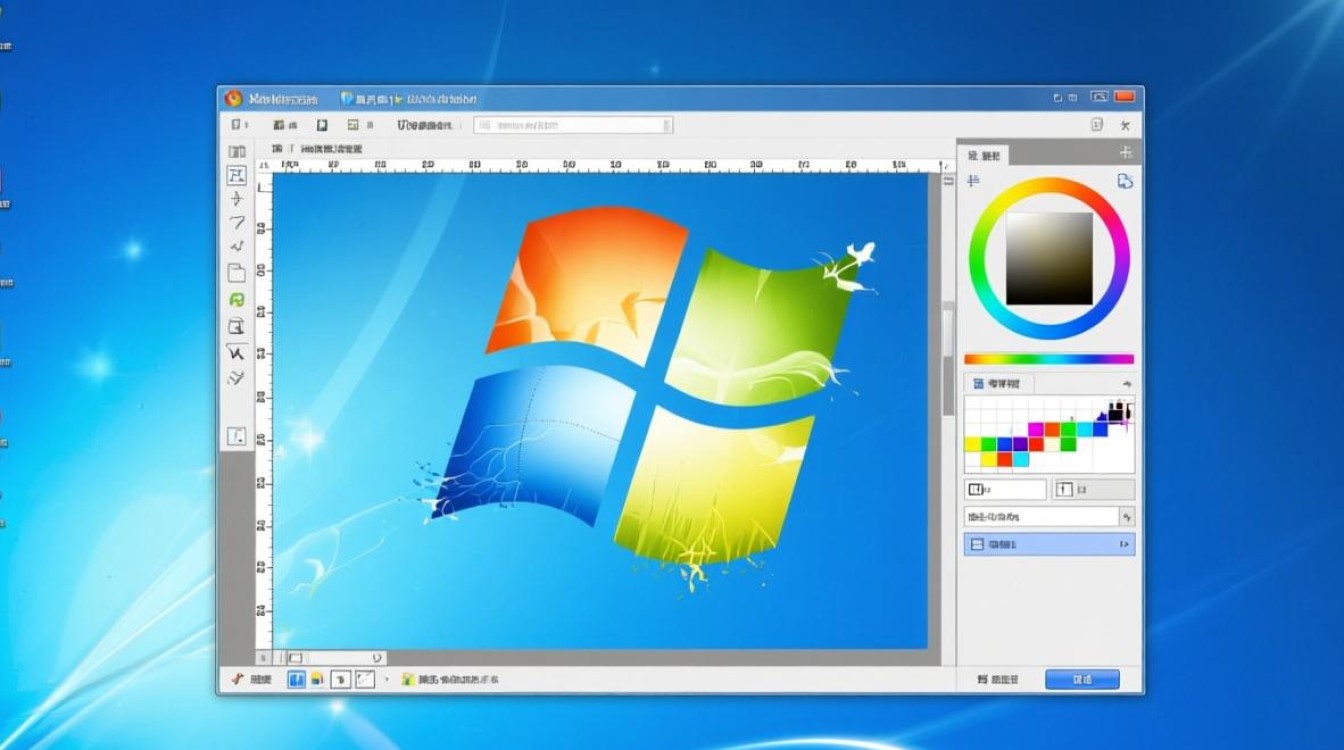1344x750 pixels.
Task: Select the rectangular selection tool in toolbox
Action: (x=235, y=175)
